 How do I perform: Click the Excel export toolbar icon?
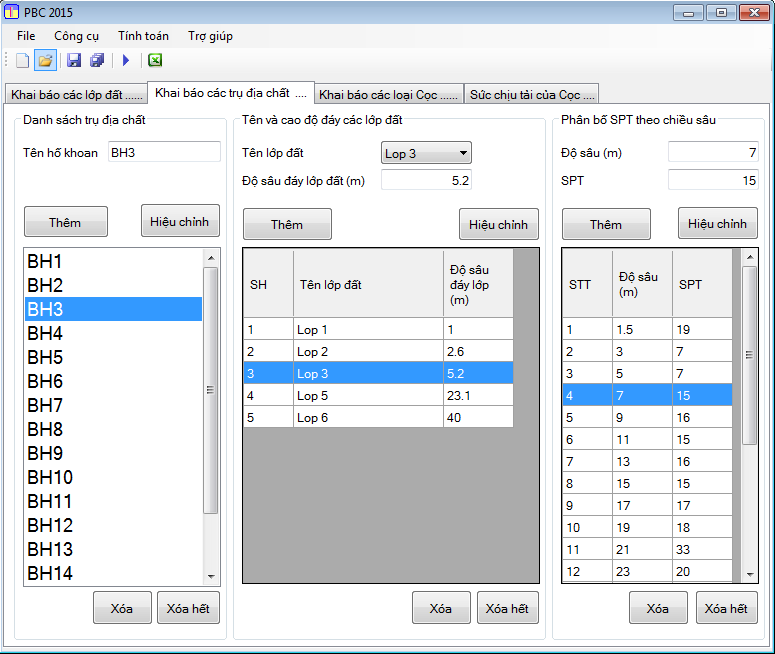click(155, 60)
